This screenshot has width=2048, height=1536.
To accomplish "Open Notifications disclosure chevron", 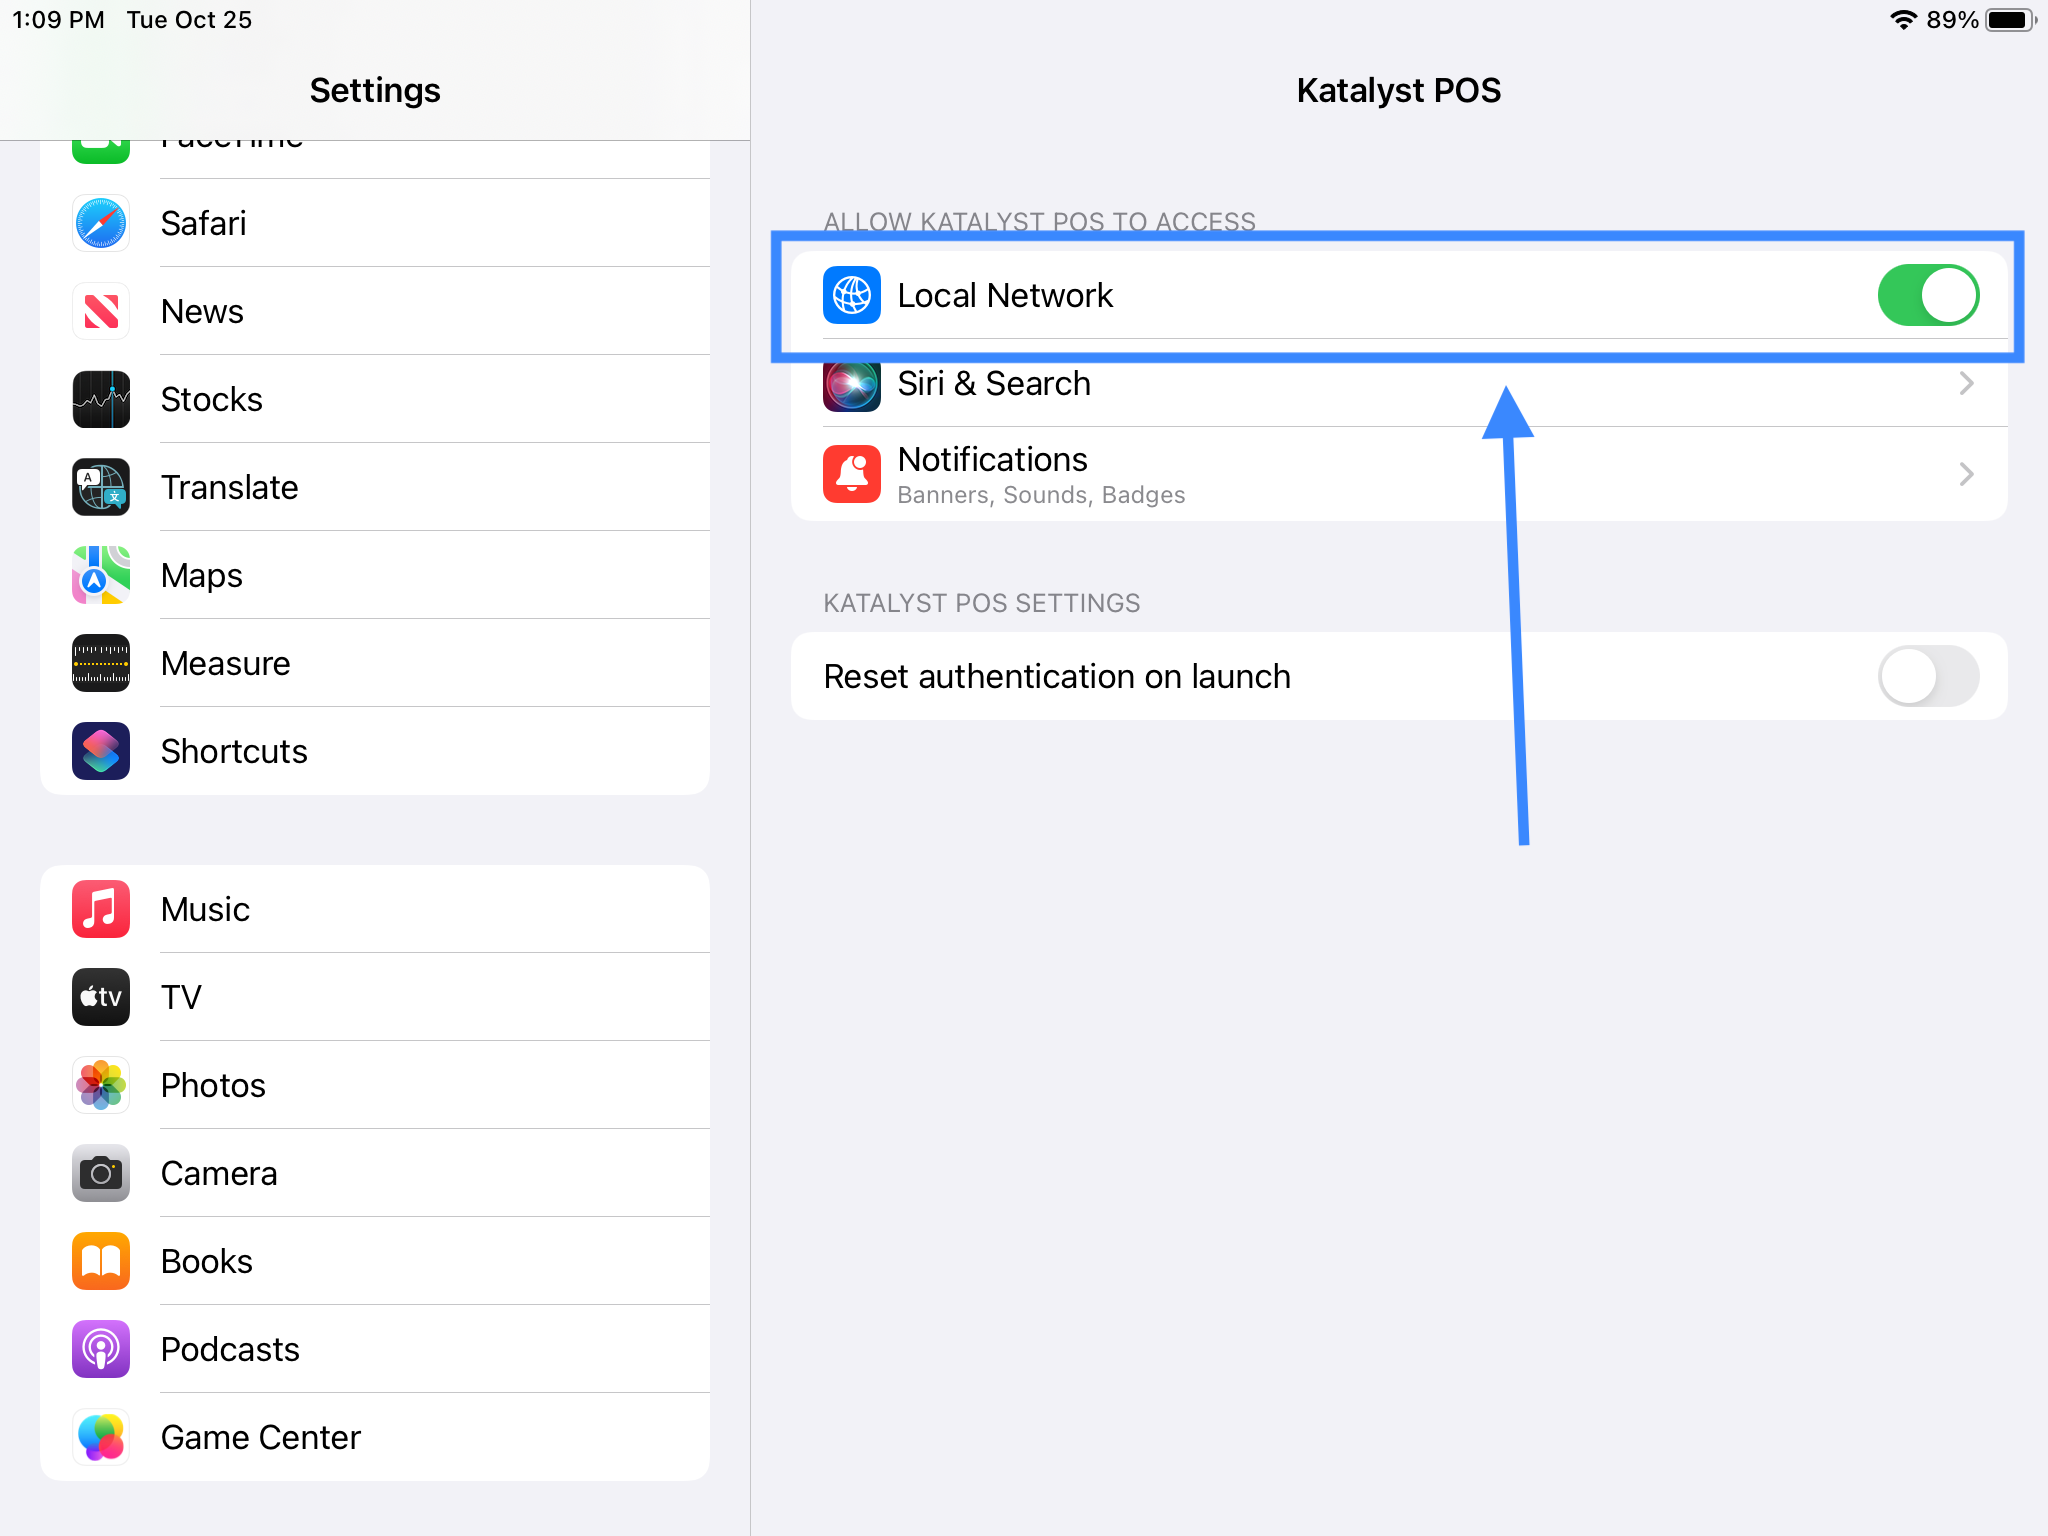I will 1966,474.
